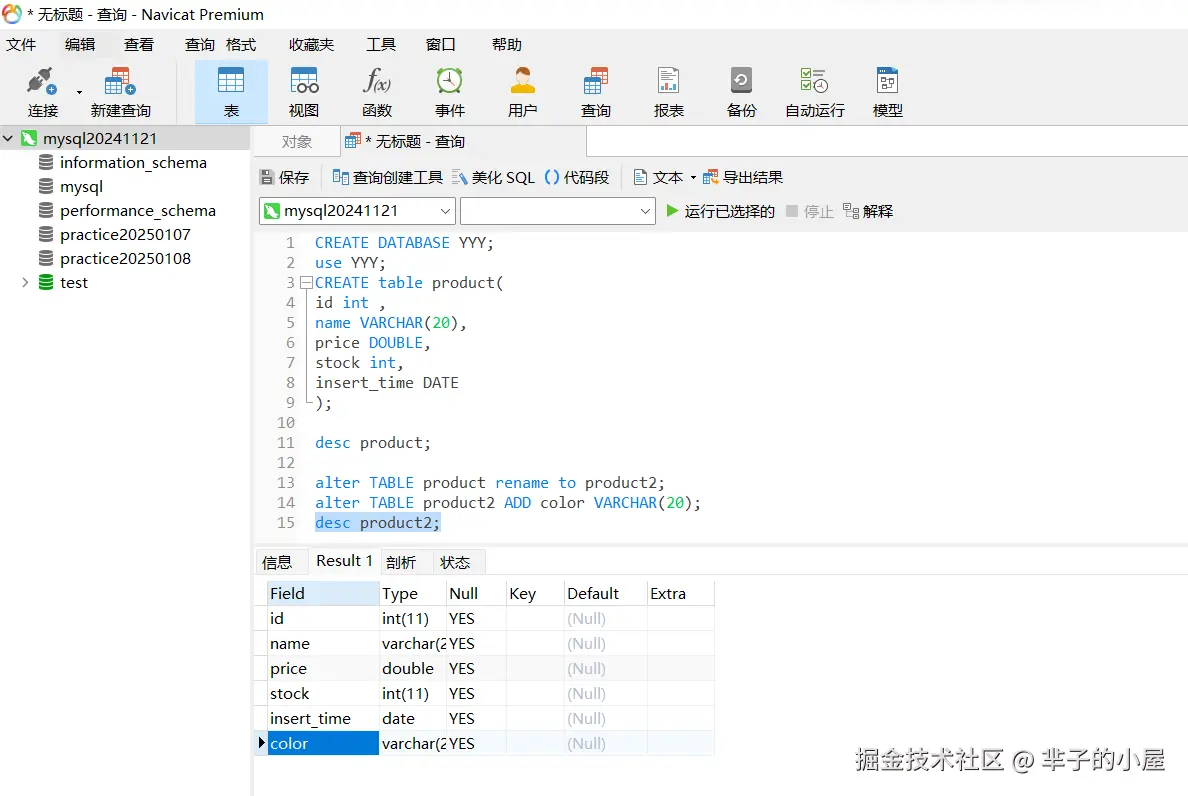Open the 查询创建工具 query builder

pos(388,177)
